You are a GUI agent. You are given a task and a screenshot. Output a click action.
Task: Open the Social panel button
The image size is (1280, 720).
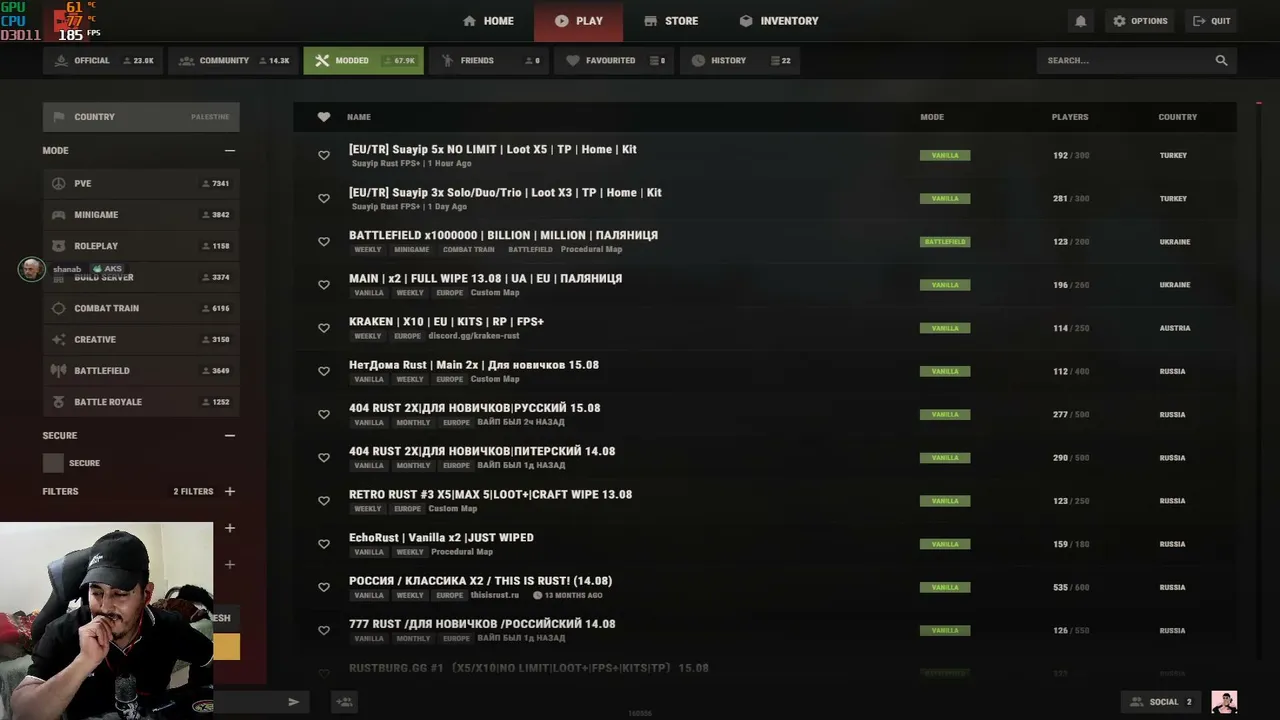pos(1161,702)
